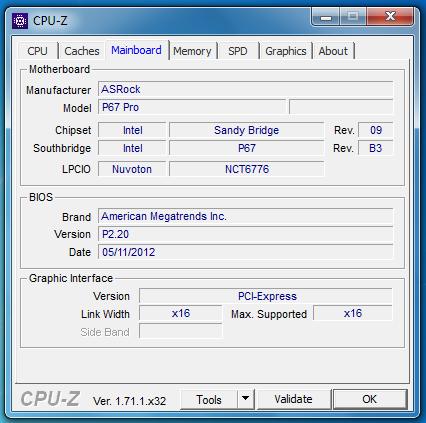Minimize the CPU-Z window
The height and width of the screenshot is (423, 426).
click(x=326, y=16)
